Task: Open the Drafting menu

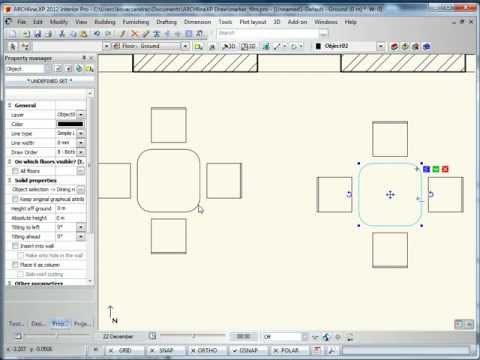Action: [166, 22]
